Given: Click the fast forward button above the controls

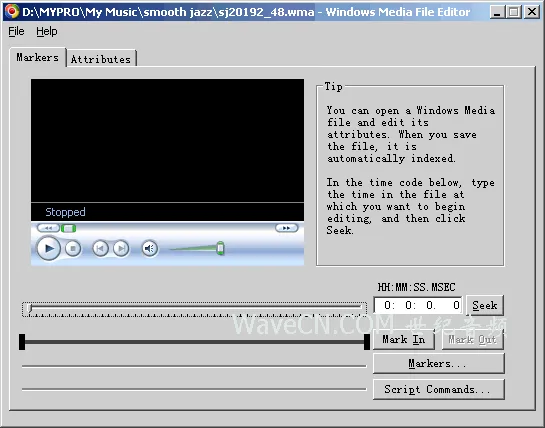Looking at the screenshot, I should pyautogui.click(x=286, y=228).
